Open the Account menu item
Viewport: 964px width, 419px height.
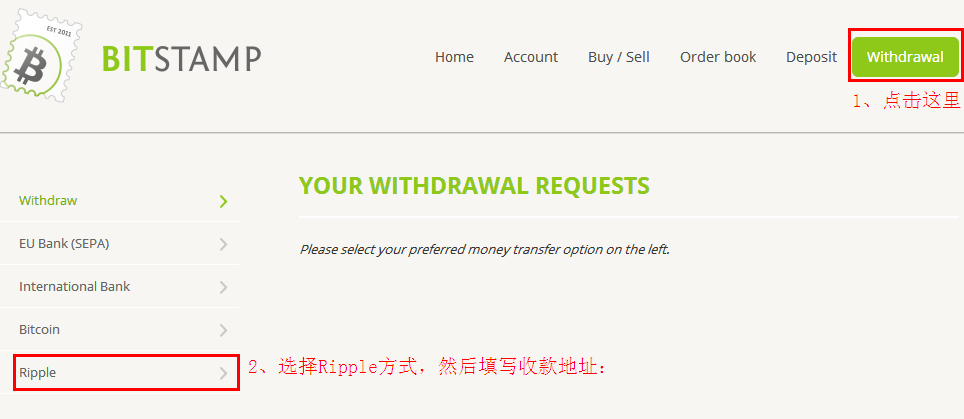pos(531,57)
